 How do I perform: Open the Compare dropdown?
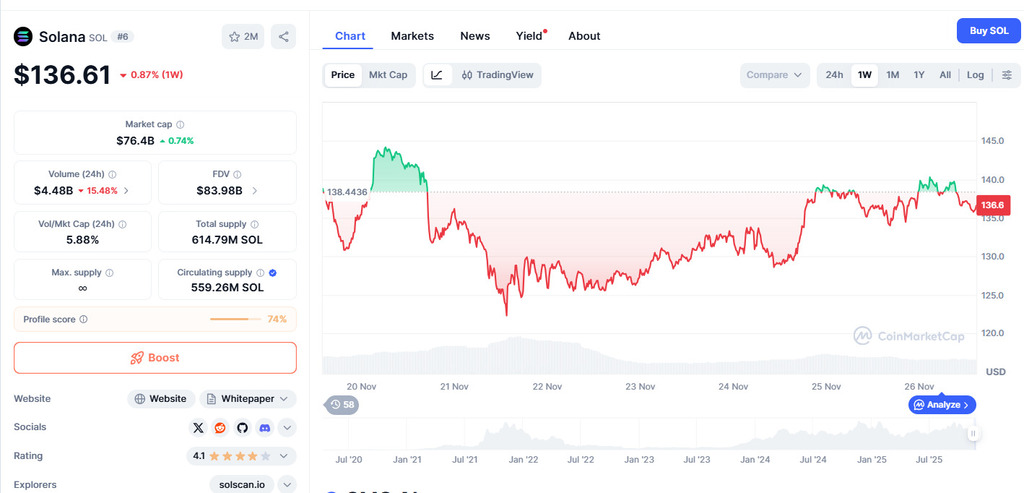pyautogui.click(x=775, y=75)
